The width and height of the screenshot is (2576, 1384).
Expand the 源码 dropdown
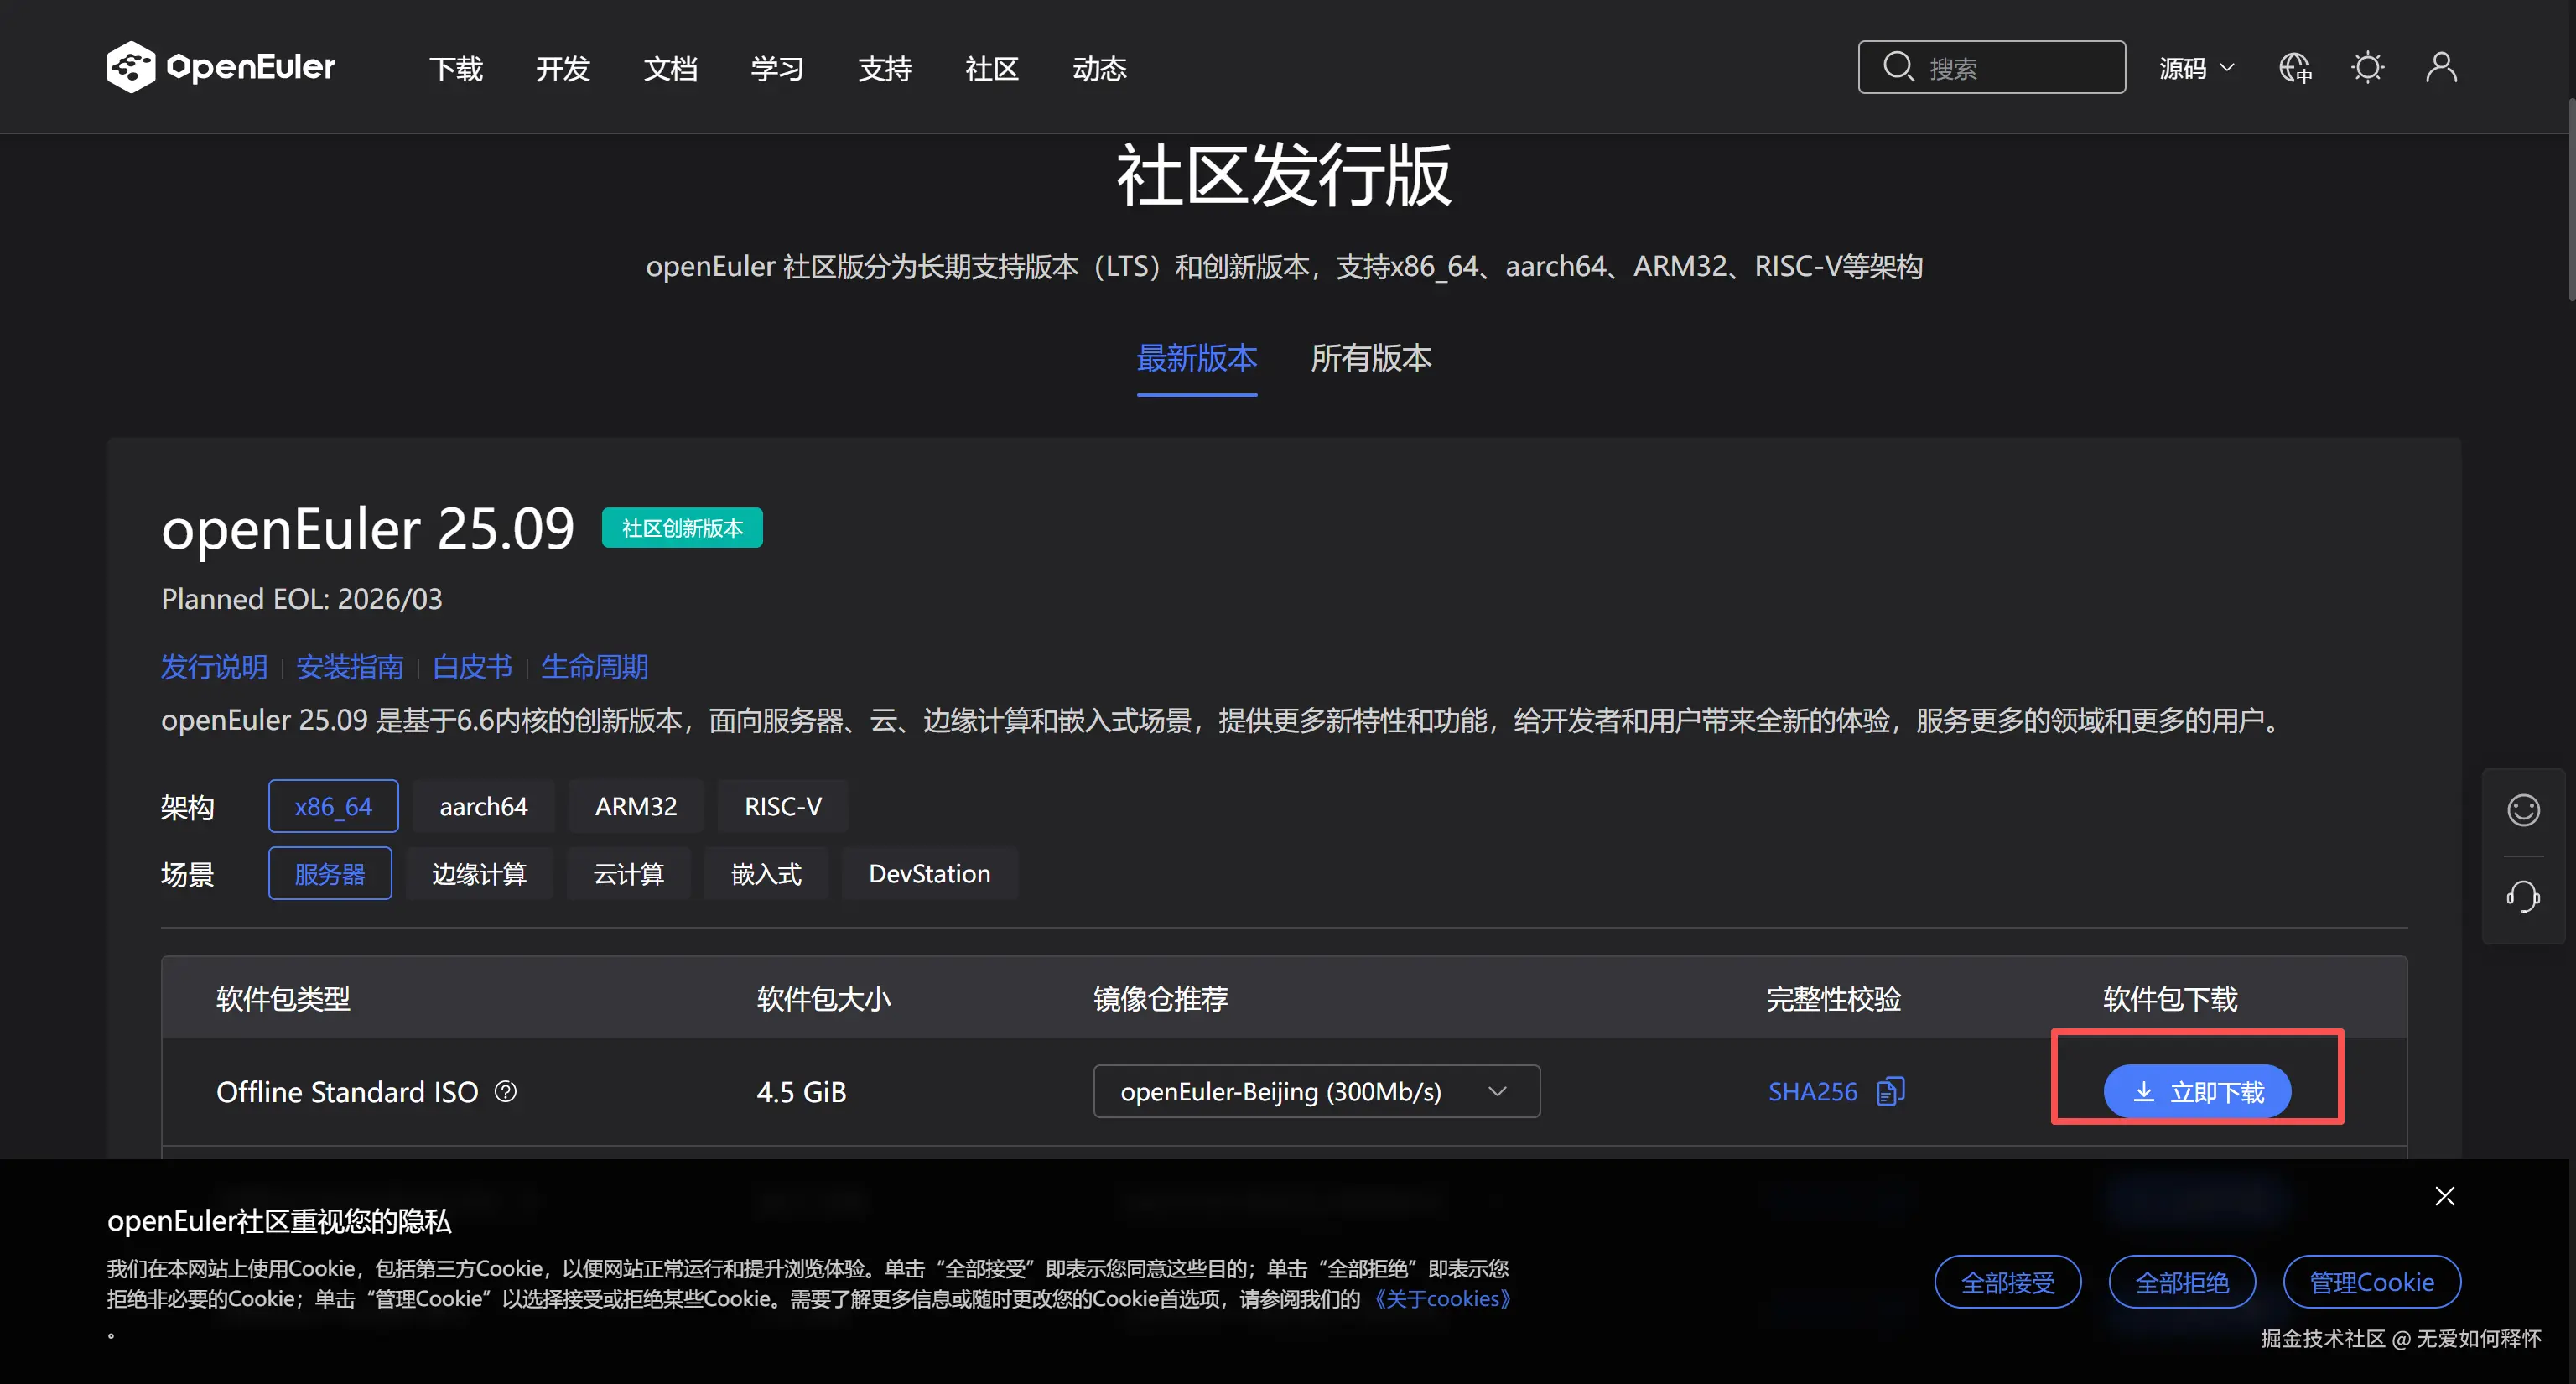(2195, 66)
